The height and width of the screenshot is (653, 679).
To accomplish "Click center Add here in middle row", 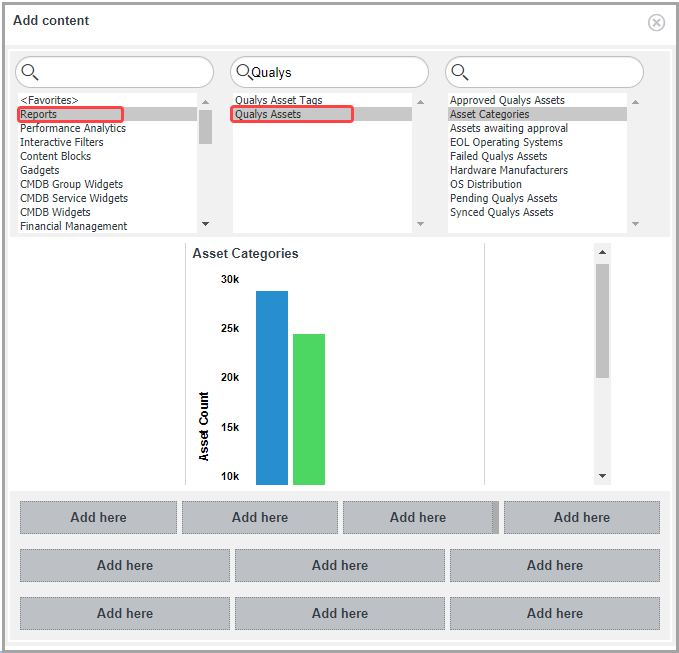I will point(340,566).
